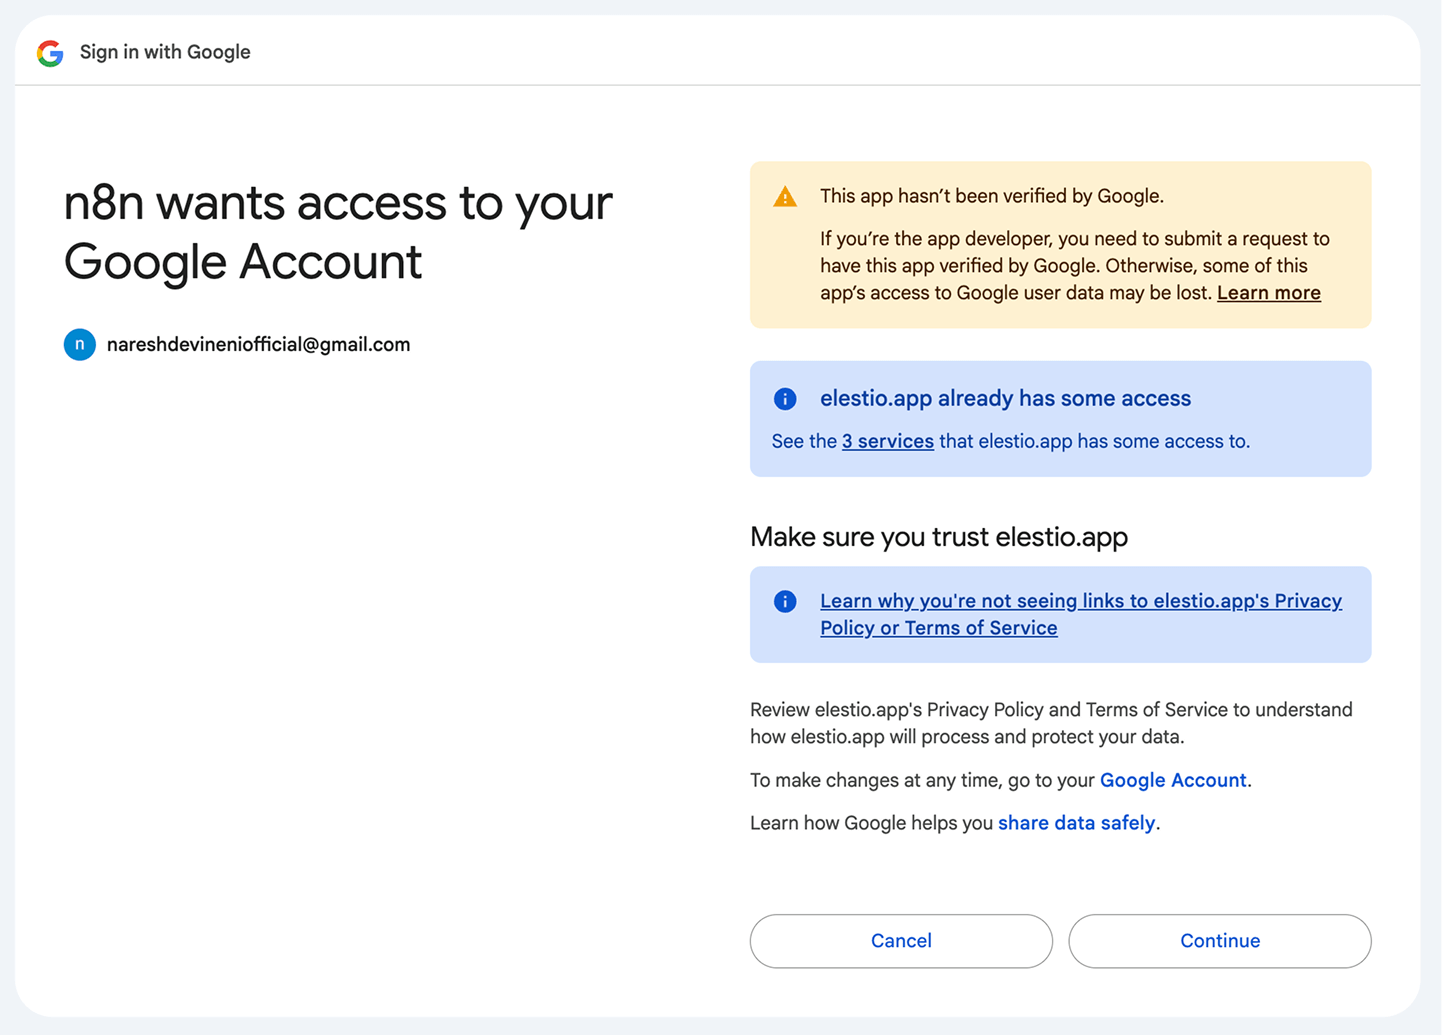
Task: Click the heading 'n8n wants access to your Google Account'
Action: click(x=338, y=232)
